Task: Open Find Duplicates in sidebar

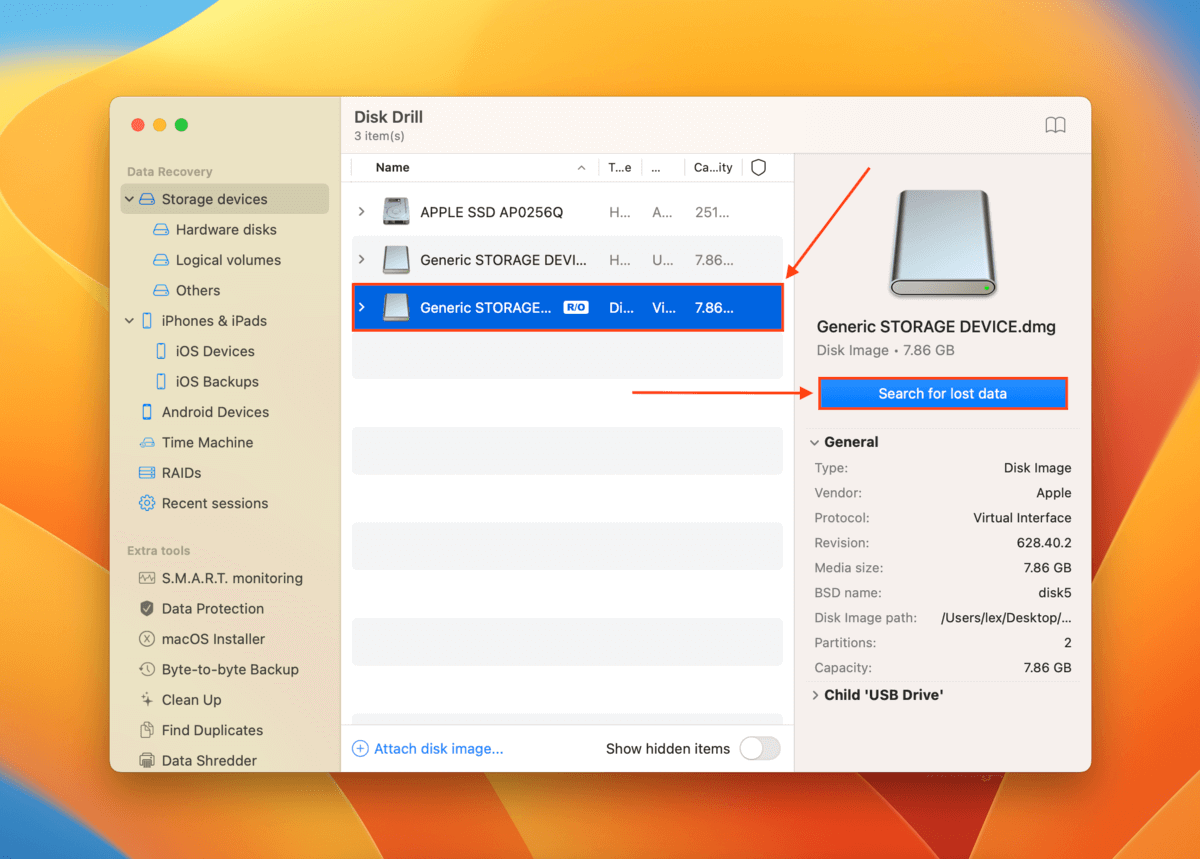Action: (x=212, y=730)
